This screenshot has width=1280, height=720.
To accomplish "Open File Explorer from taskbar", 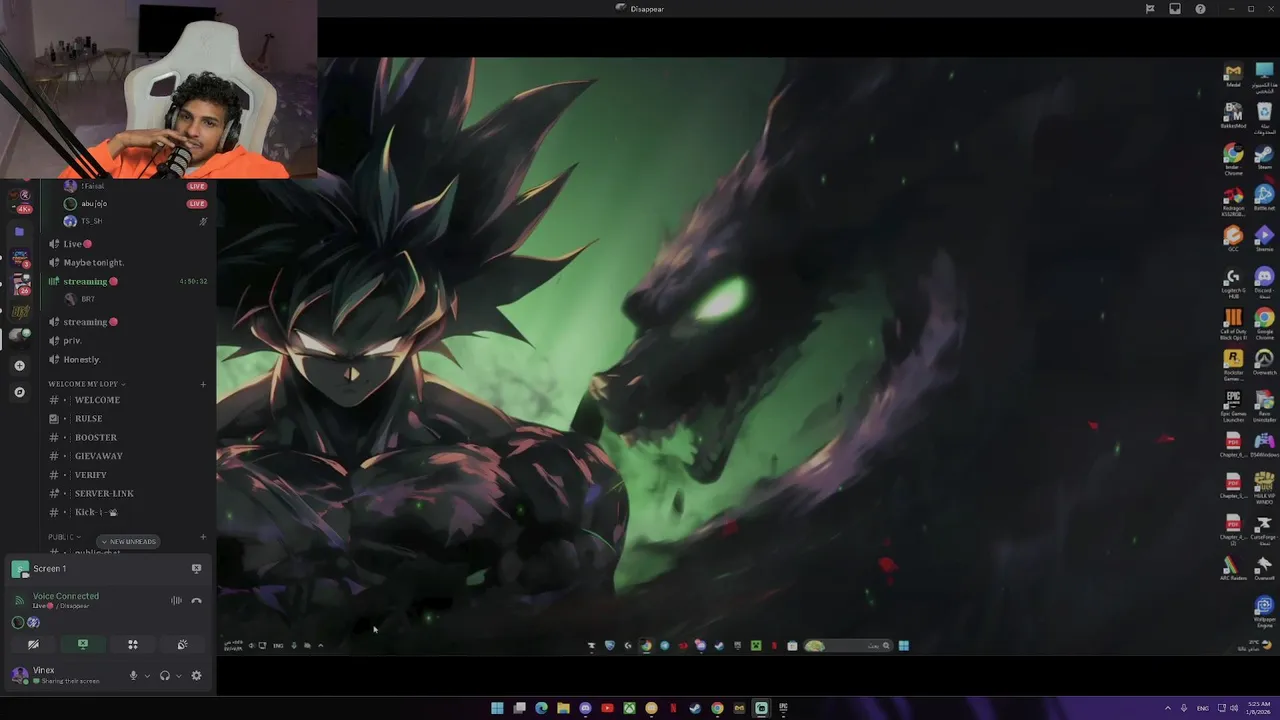I will 563,708.
